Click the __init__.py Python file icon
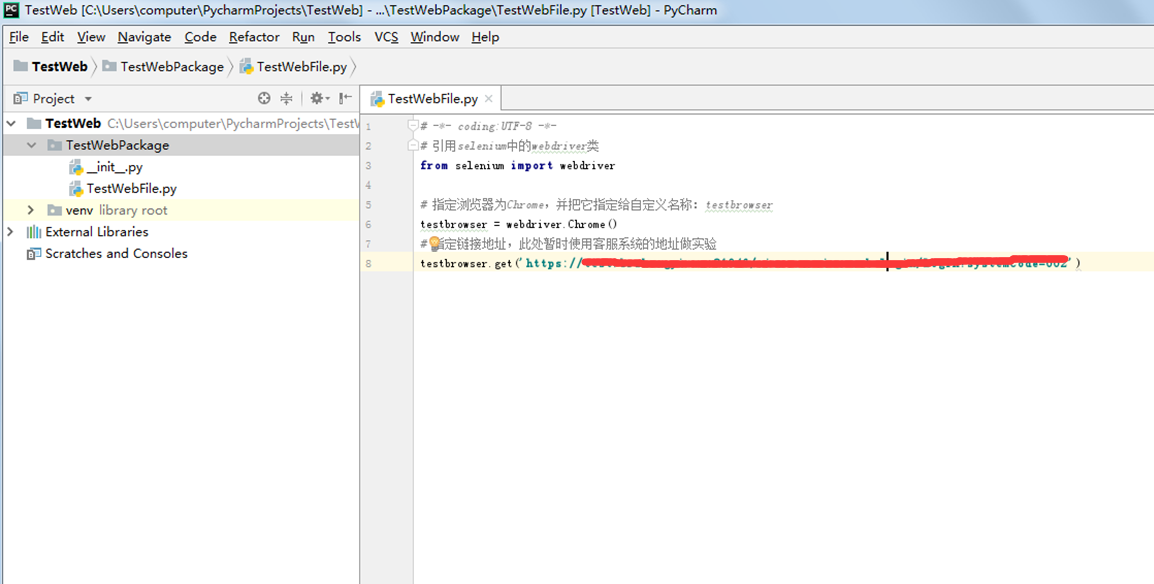Screen dimensions: 1154x584 [x=76, y=167]
